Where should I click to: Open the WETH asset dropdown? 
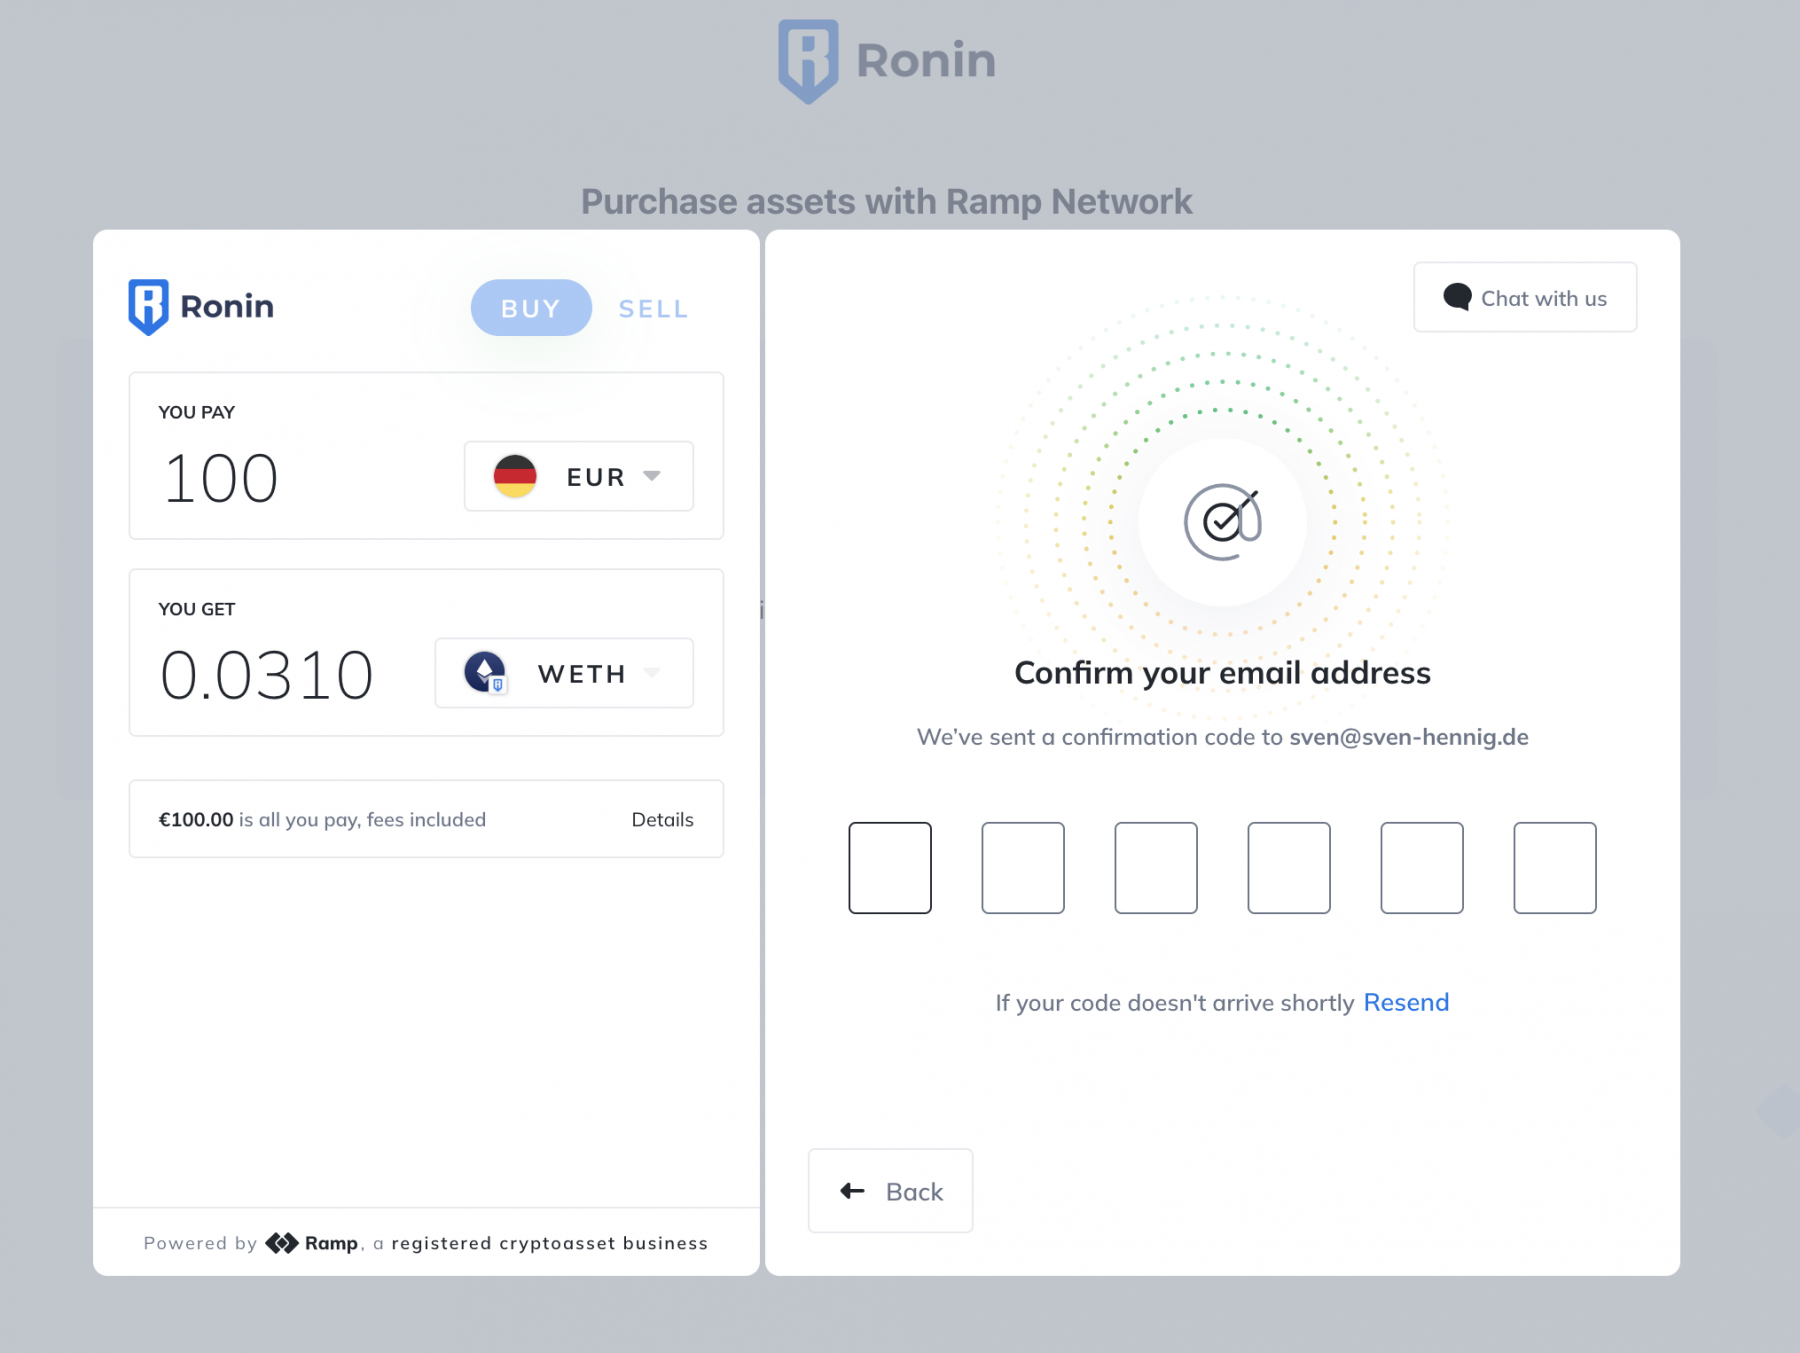(564, 673)
